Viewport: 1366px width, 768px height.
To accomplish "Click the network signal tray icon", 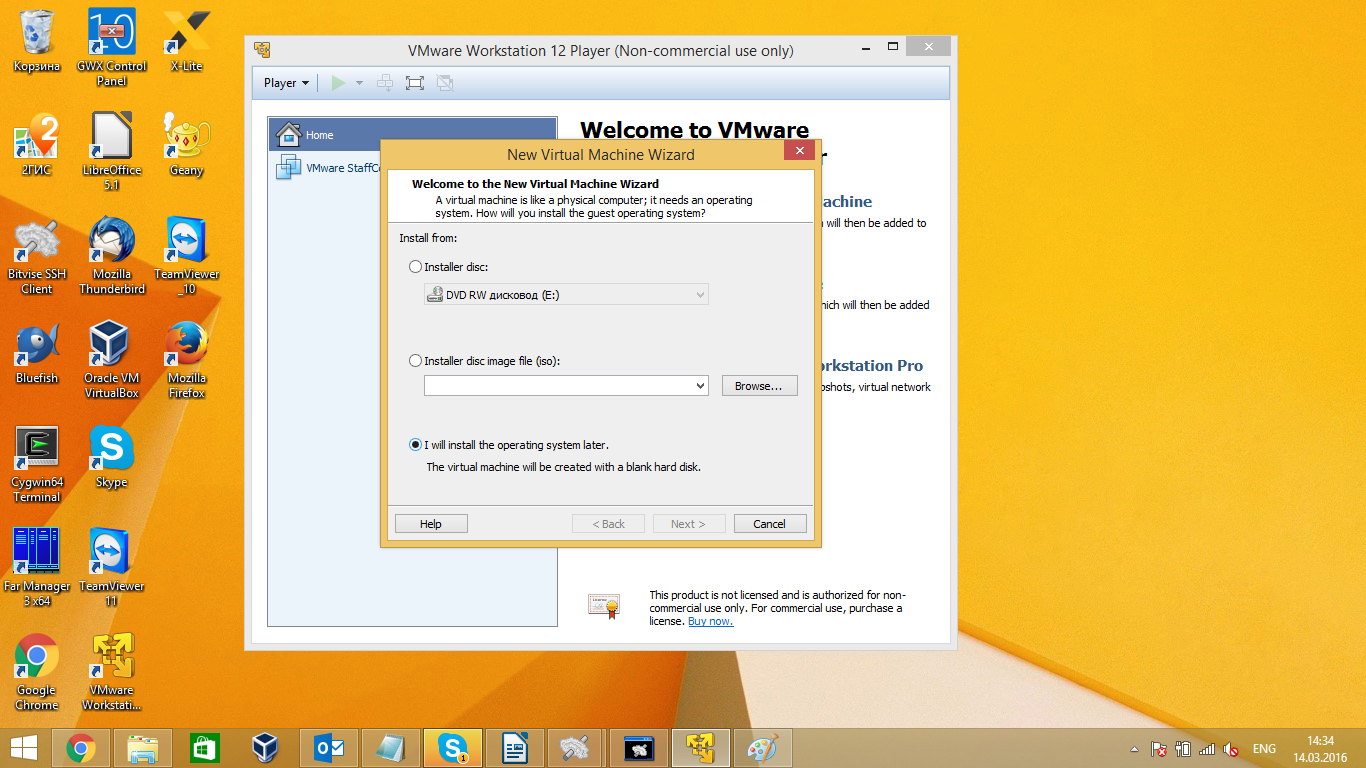I will (1207, 748).
